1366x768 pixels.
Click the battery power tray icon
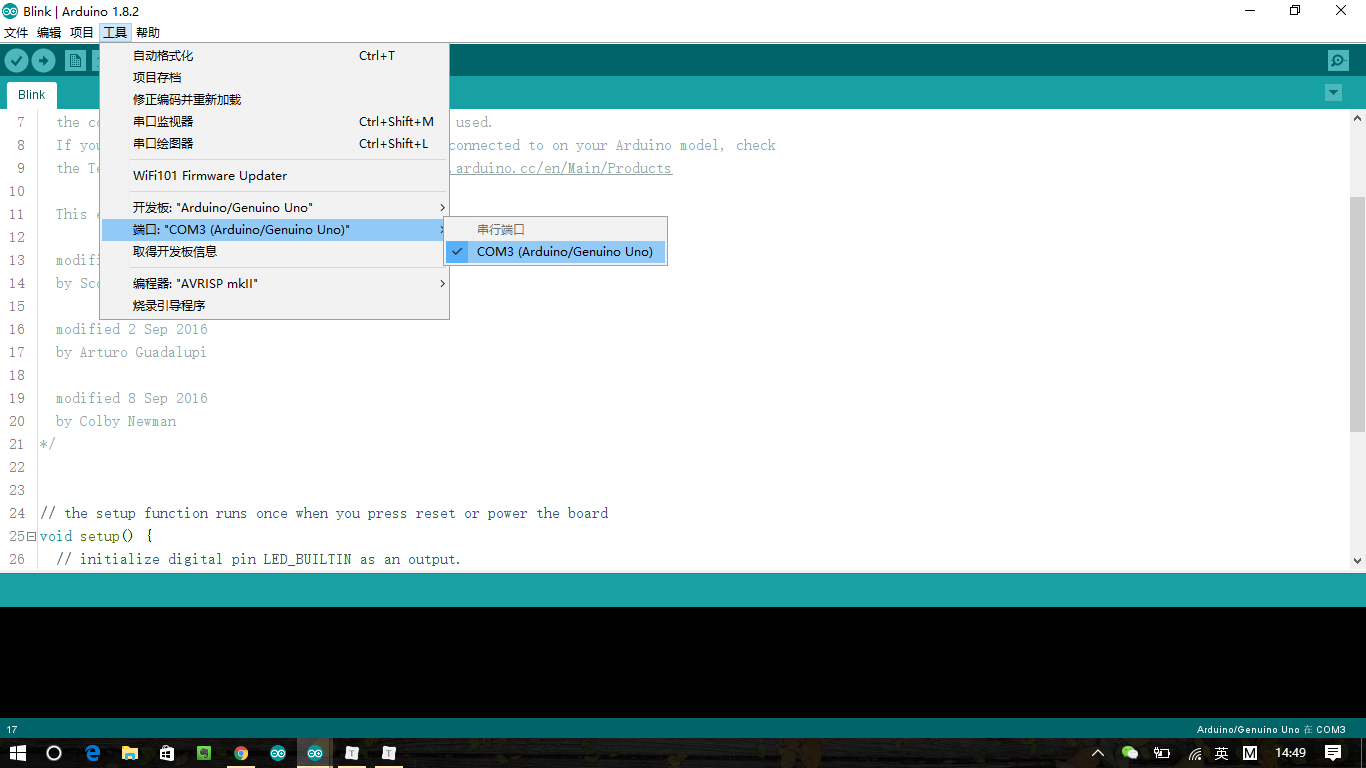click(1162, 753)
